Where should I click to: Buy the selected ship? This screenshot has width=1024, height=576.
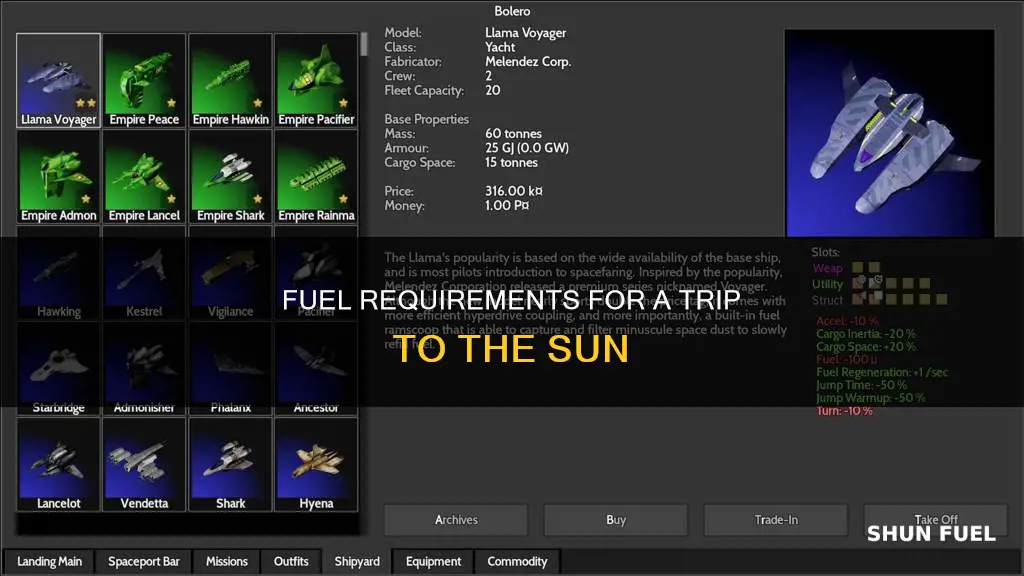616,520
